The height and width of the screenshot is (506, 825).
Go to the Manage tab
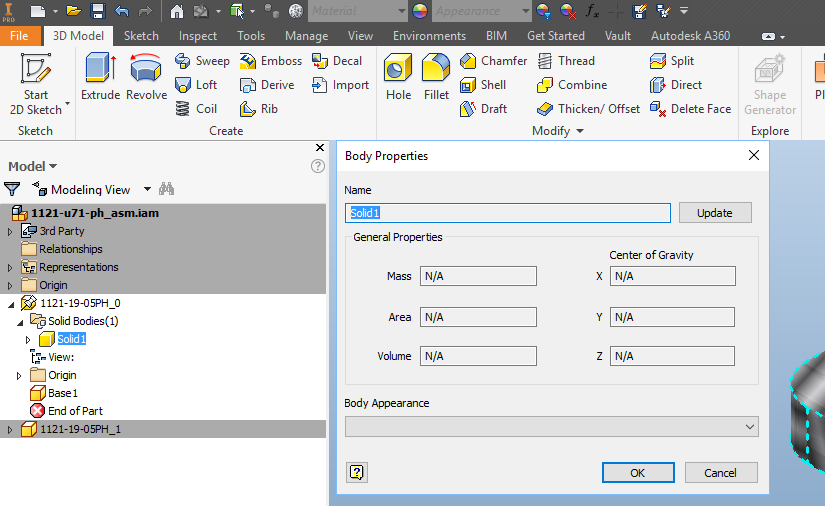[x=306, y=36]
